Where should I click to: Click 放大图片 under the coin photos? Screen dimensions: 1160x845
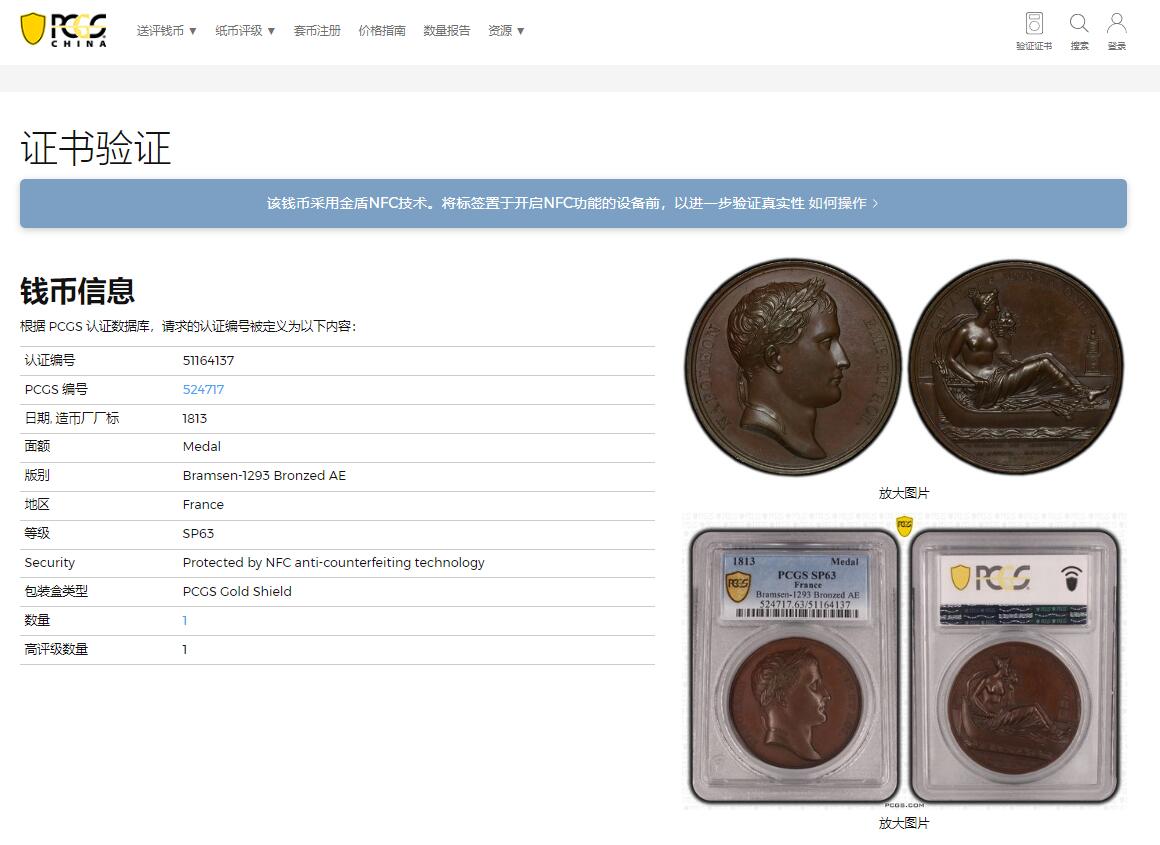[904, 493]
